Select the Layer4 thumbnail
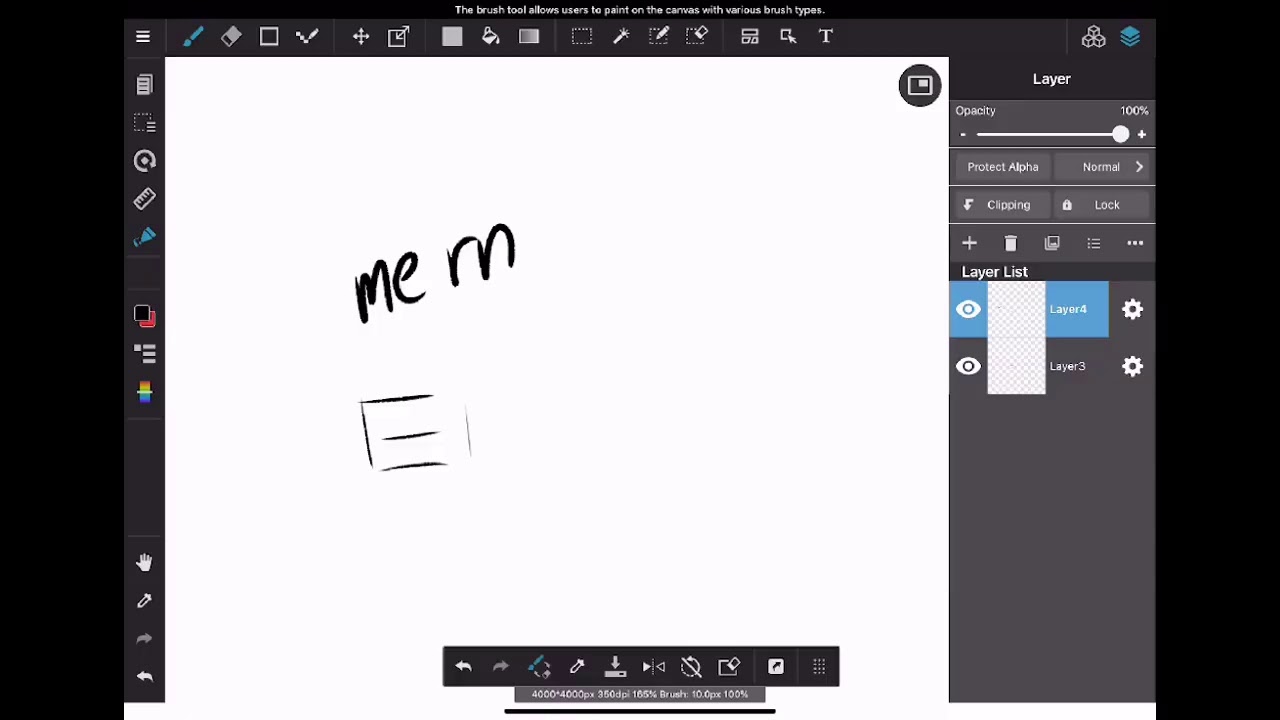The width and height of the screenshot is (1280, 720). 1016,309
